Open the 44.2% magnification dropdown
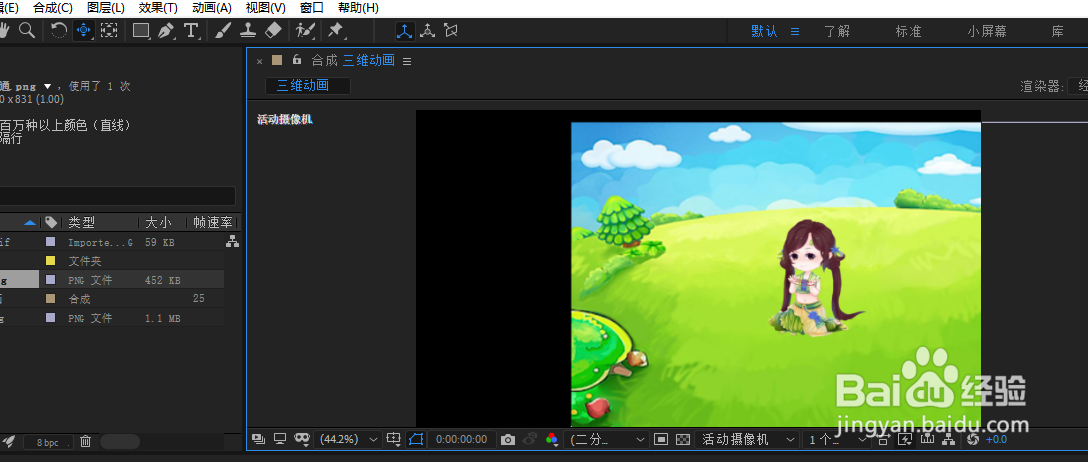This screenshot has width=1088, height=462. 348,439
